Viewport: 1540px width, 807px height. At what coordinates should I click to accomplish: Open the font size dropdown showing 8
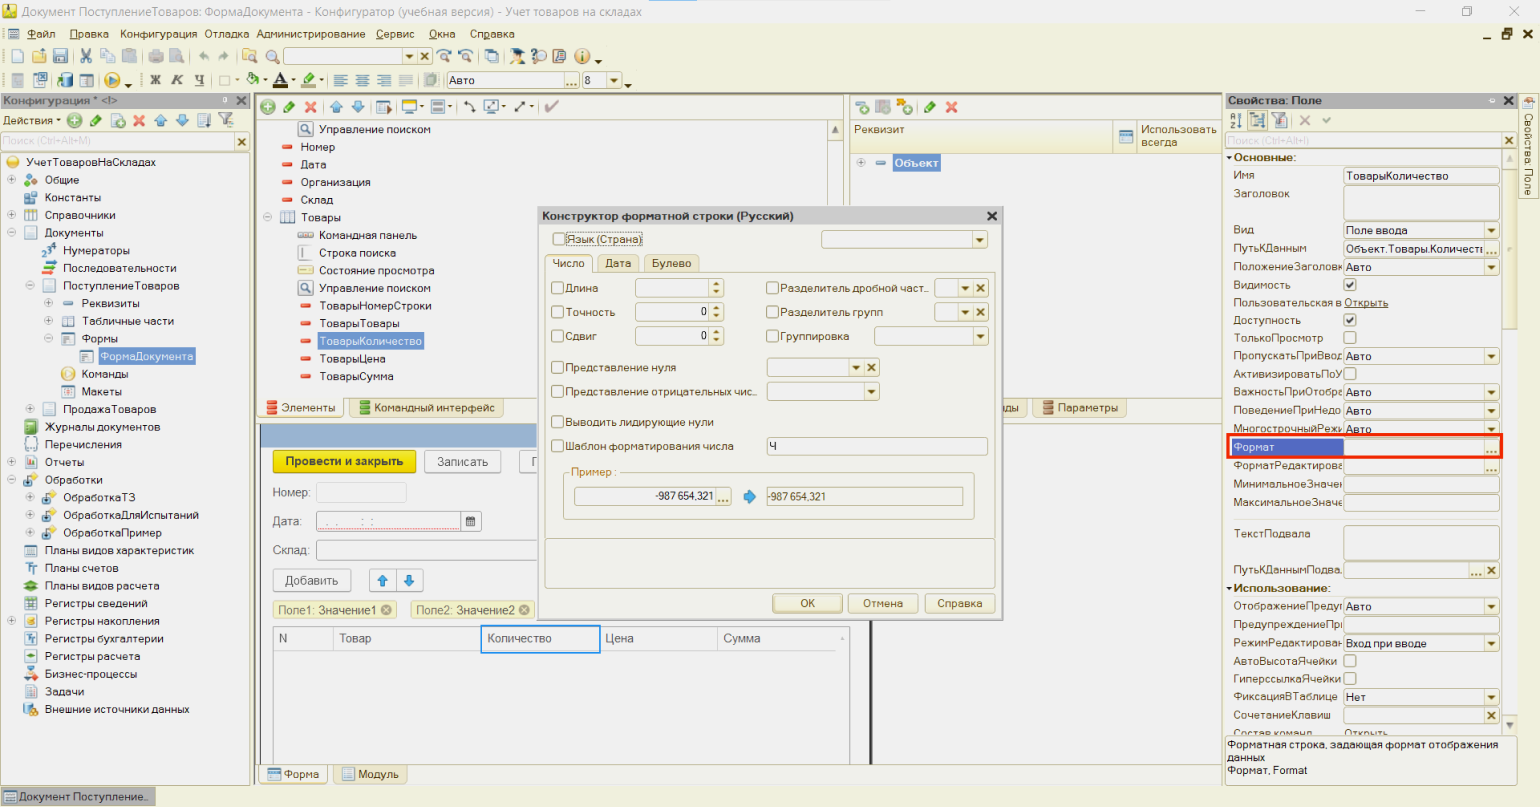[614, 80]
